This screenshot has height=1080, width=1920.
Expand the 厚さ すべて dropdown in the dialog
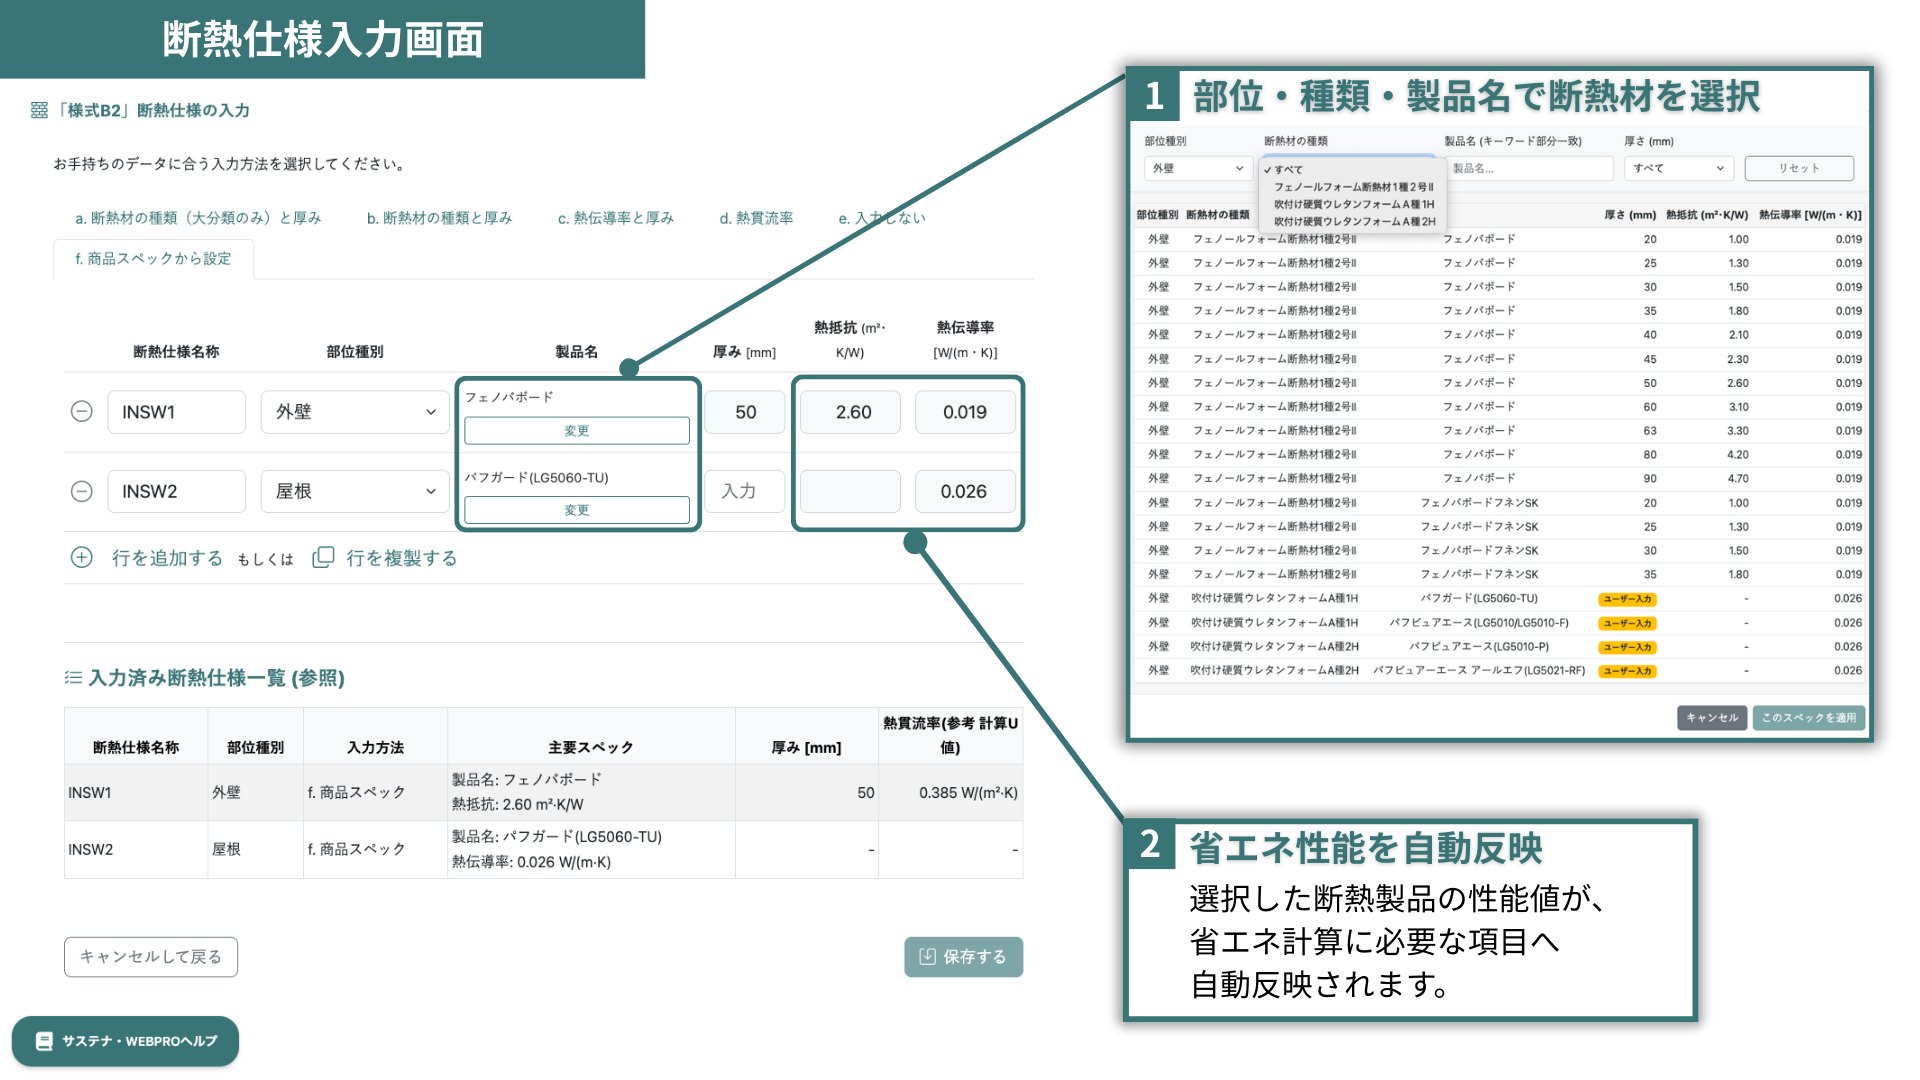click(1678, 168)
